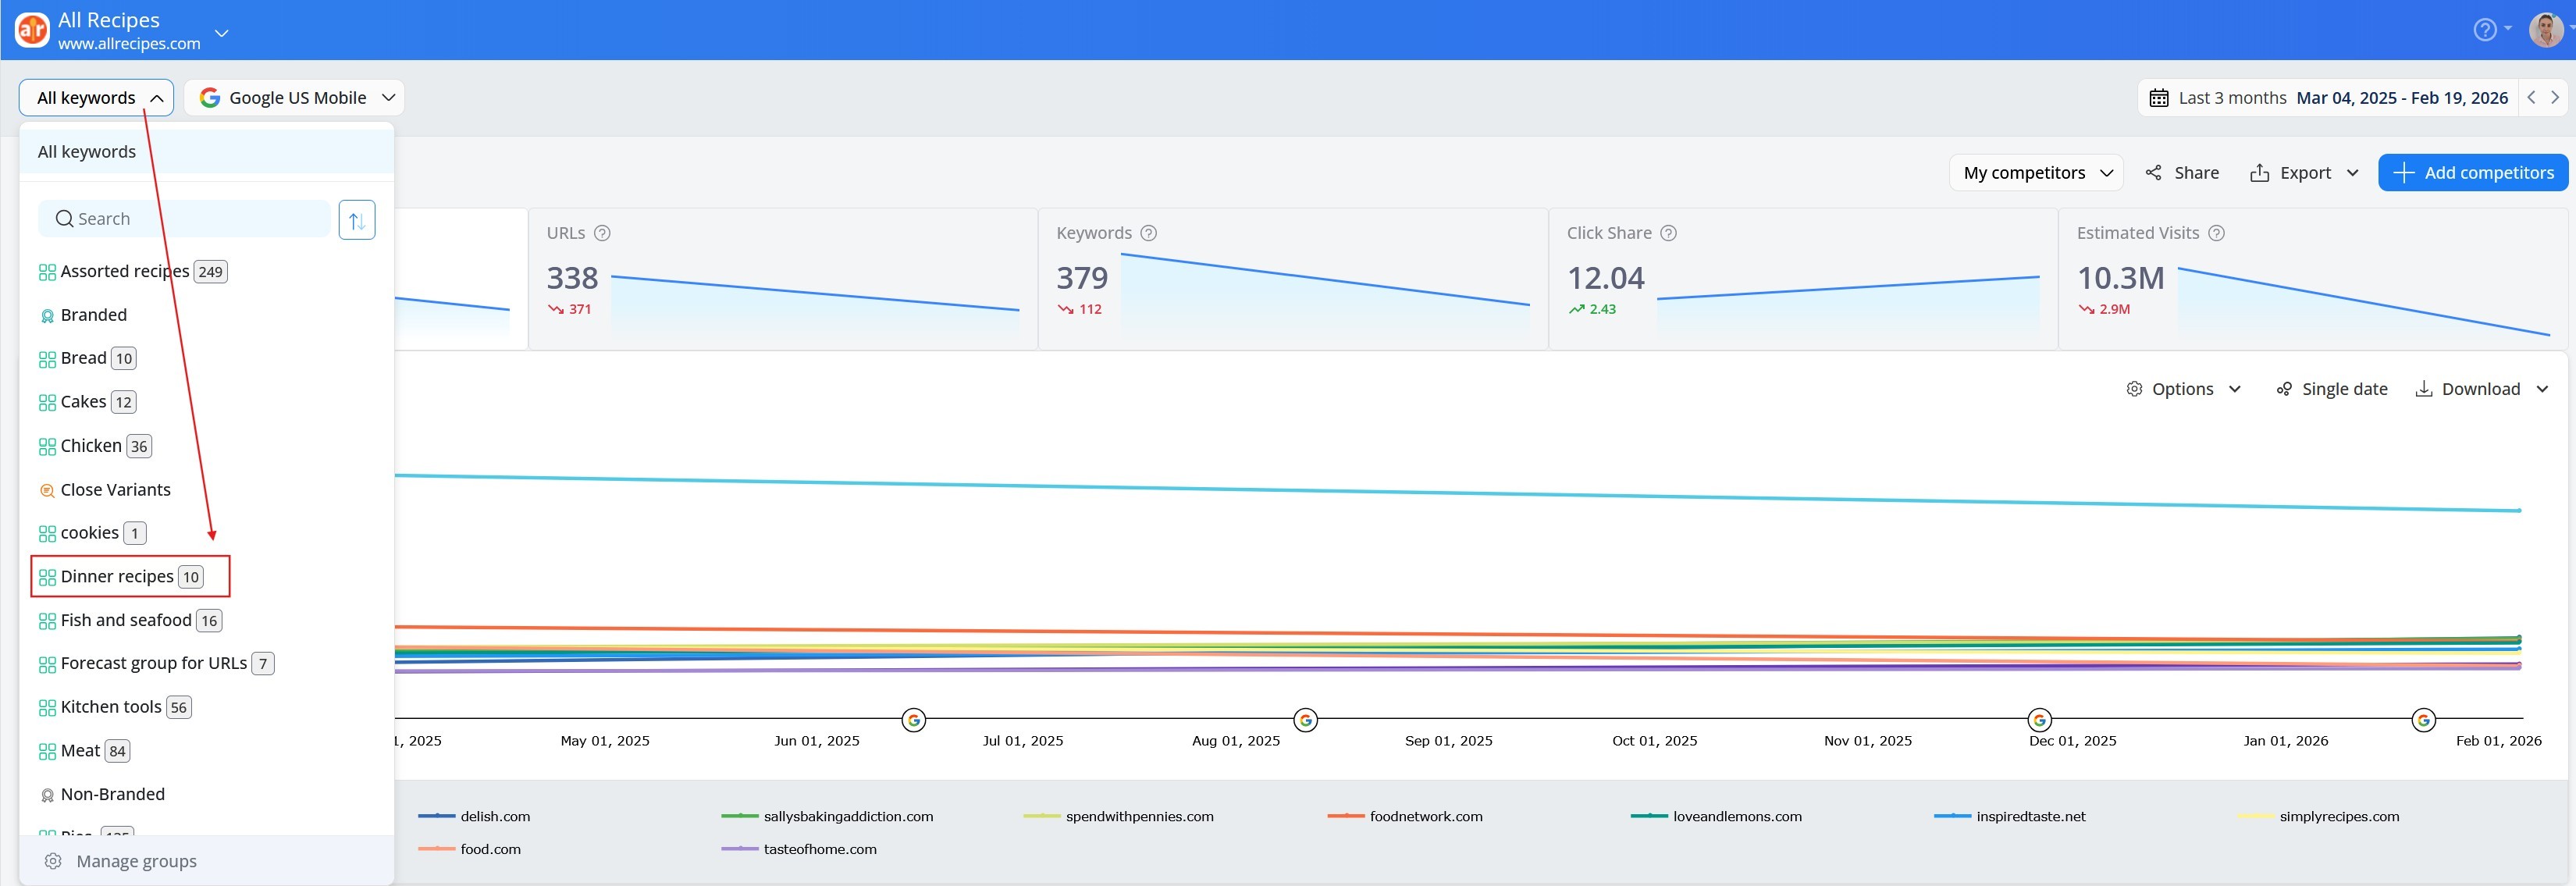
Task: Click the Single date button label
Action: click(2344, 389)
